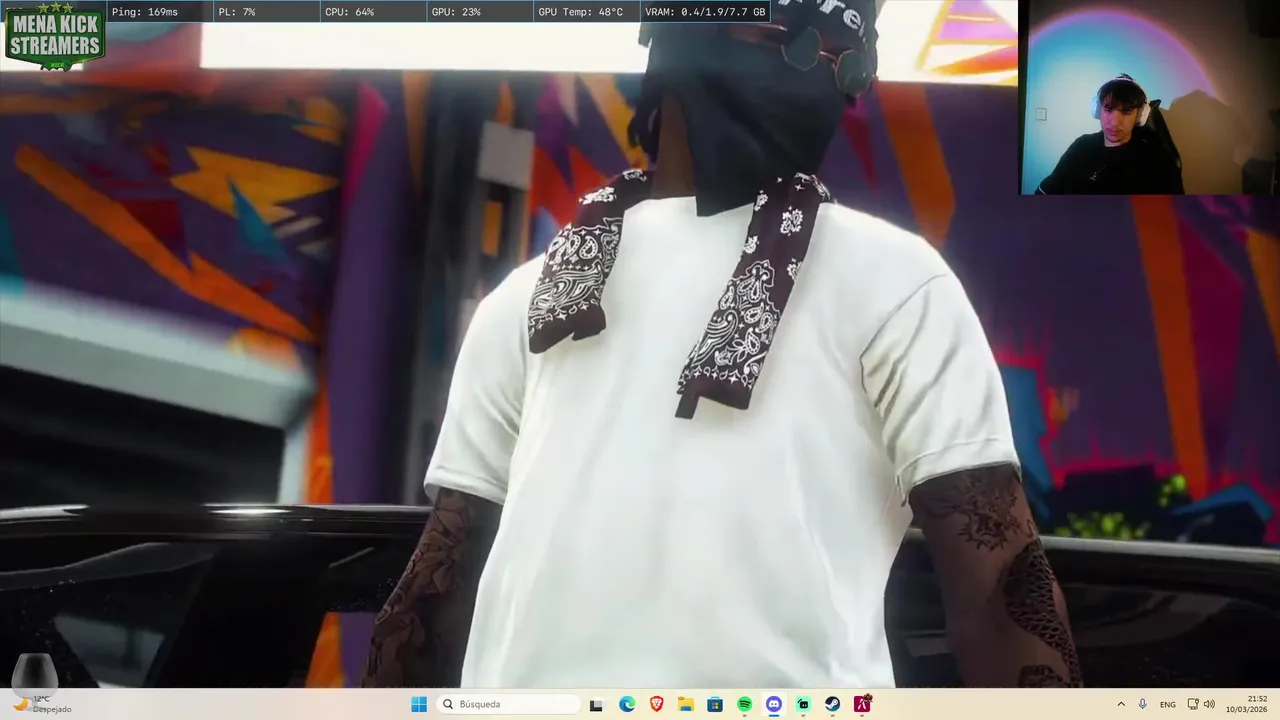
Task: Switch to Steam in the taskbar
Action: click(833, 704)
